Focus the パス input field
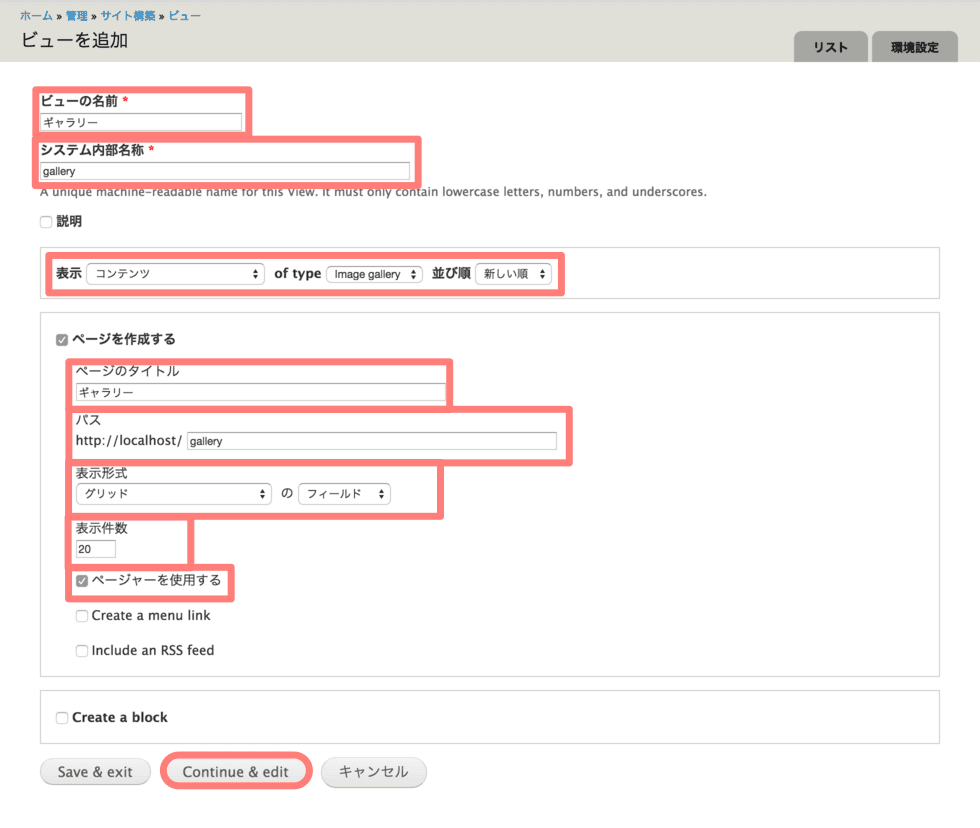The image size is (980, 828). pyautogui.click(x=372, y=441)
